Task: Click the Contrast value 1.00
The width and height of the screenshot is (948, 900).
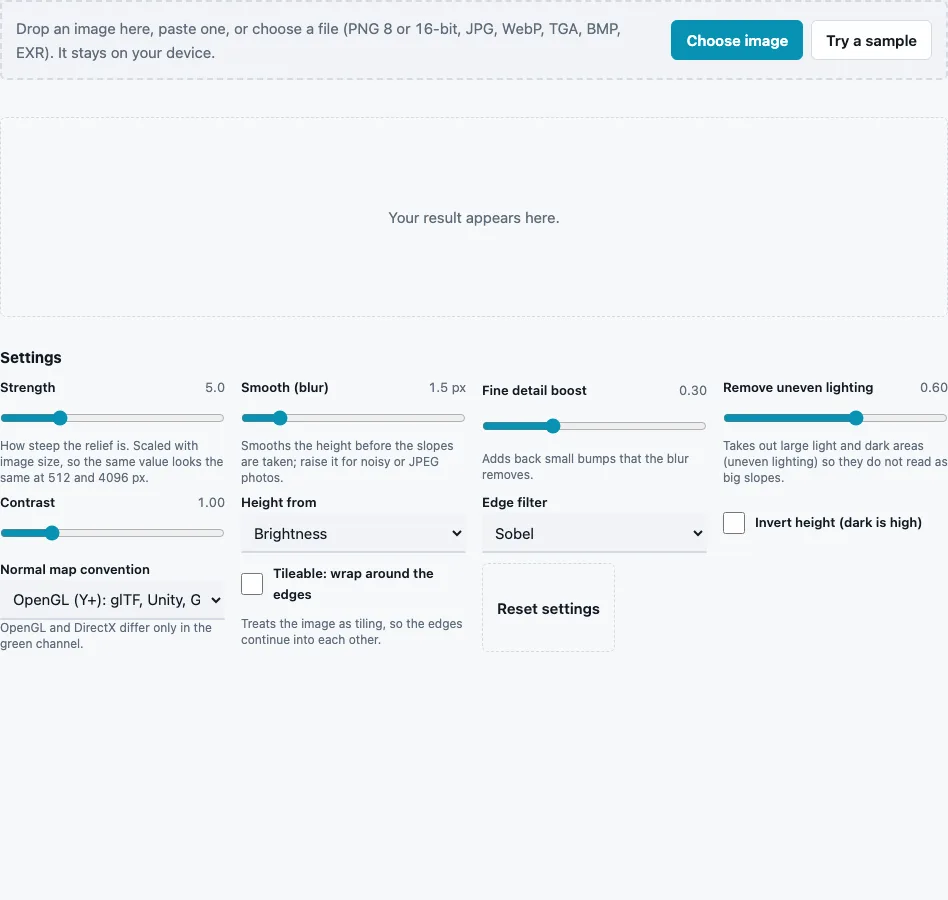Action: click(x=211, y=502)
